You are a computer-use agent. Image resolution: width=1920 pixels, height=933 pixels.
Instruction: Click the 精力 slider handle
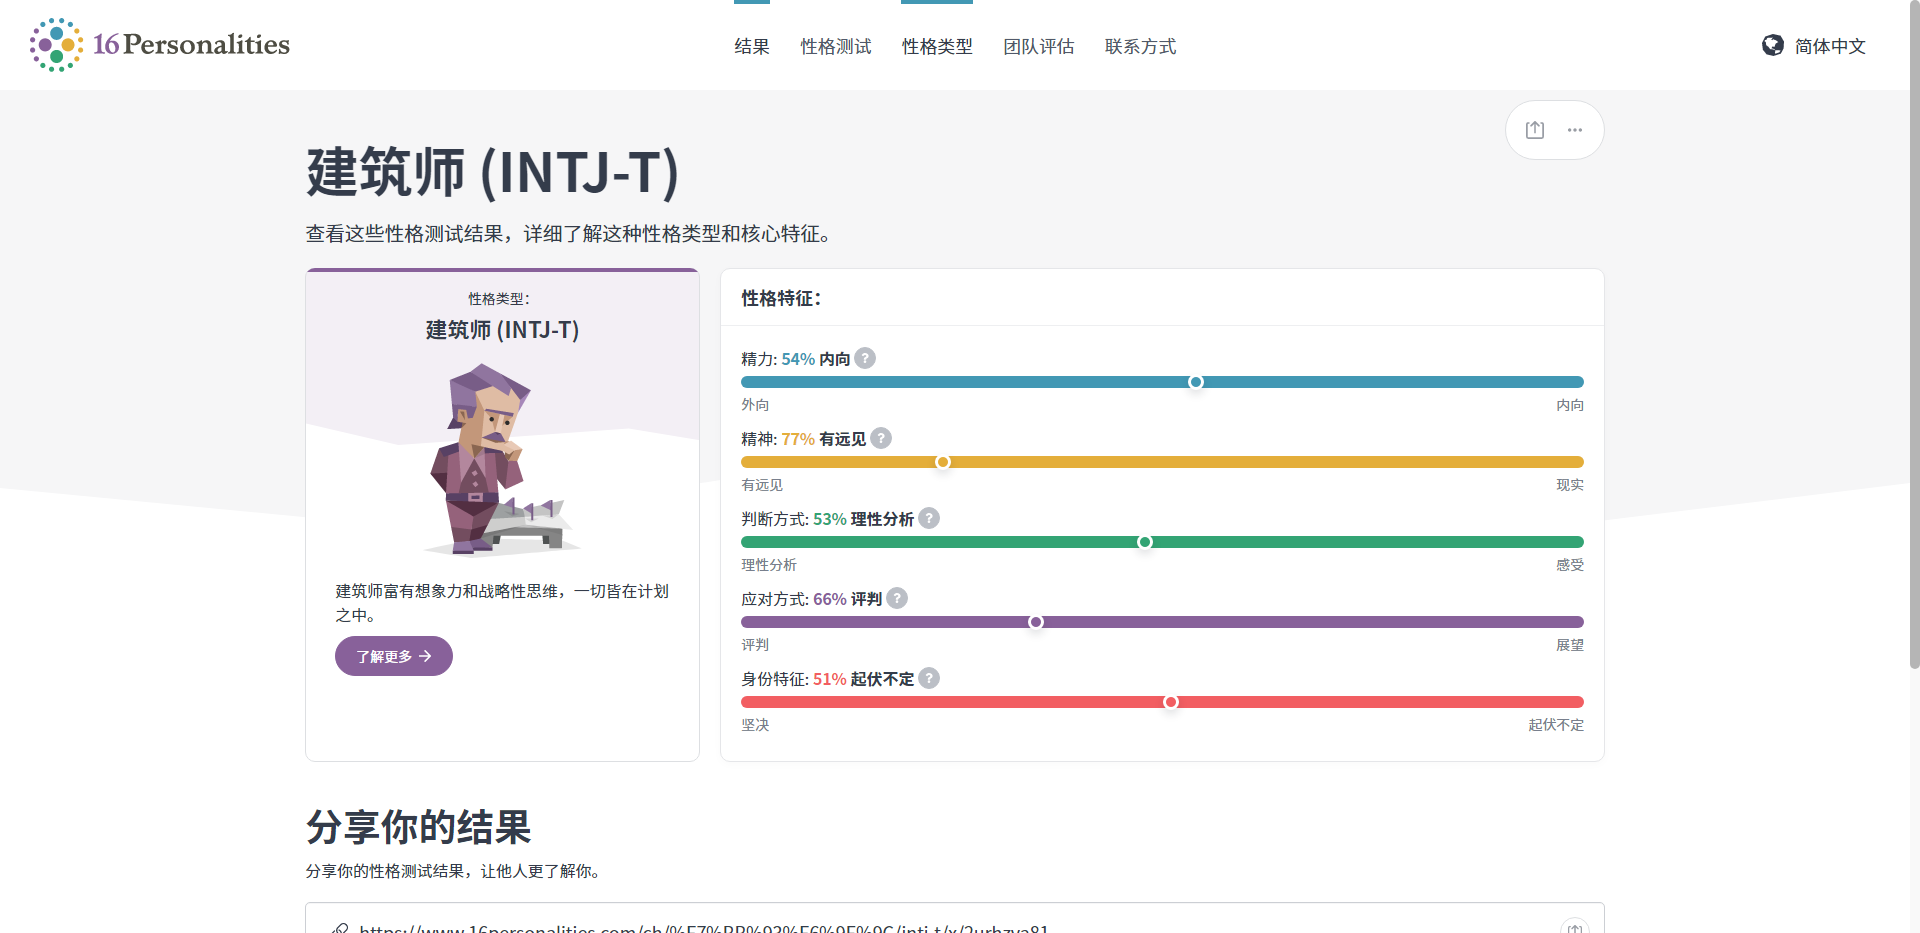[x=1196, y=382]
